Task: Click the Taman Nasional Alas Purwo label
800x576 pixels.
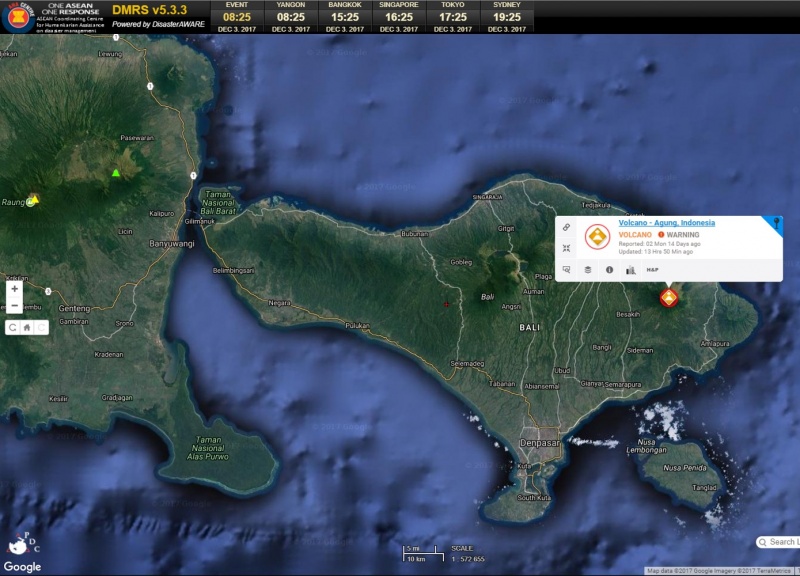Action: [x=208, y=448]
